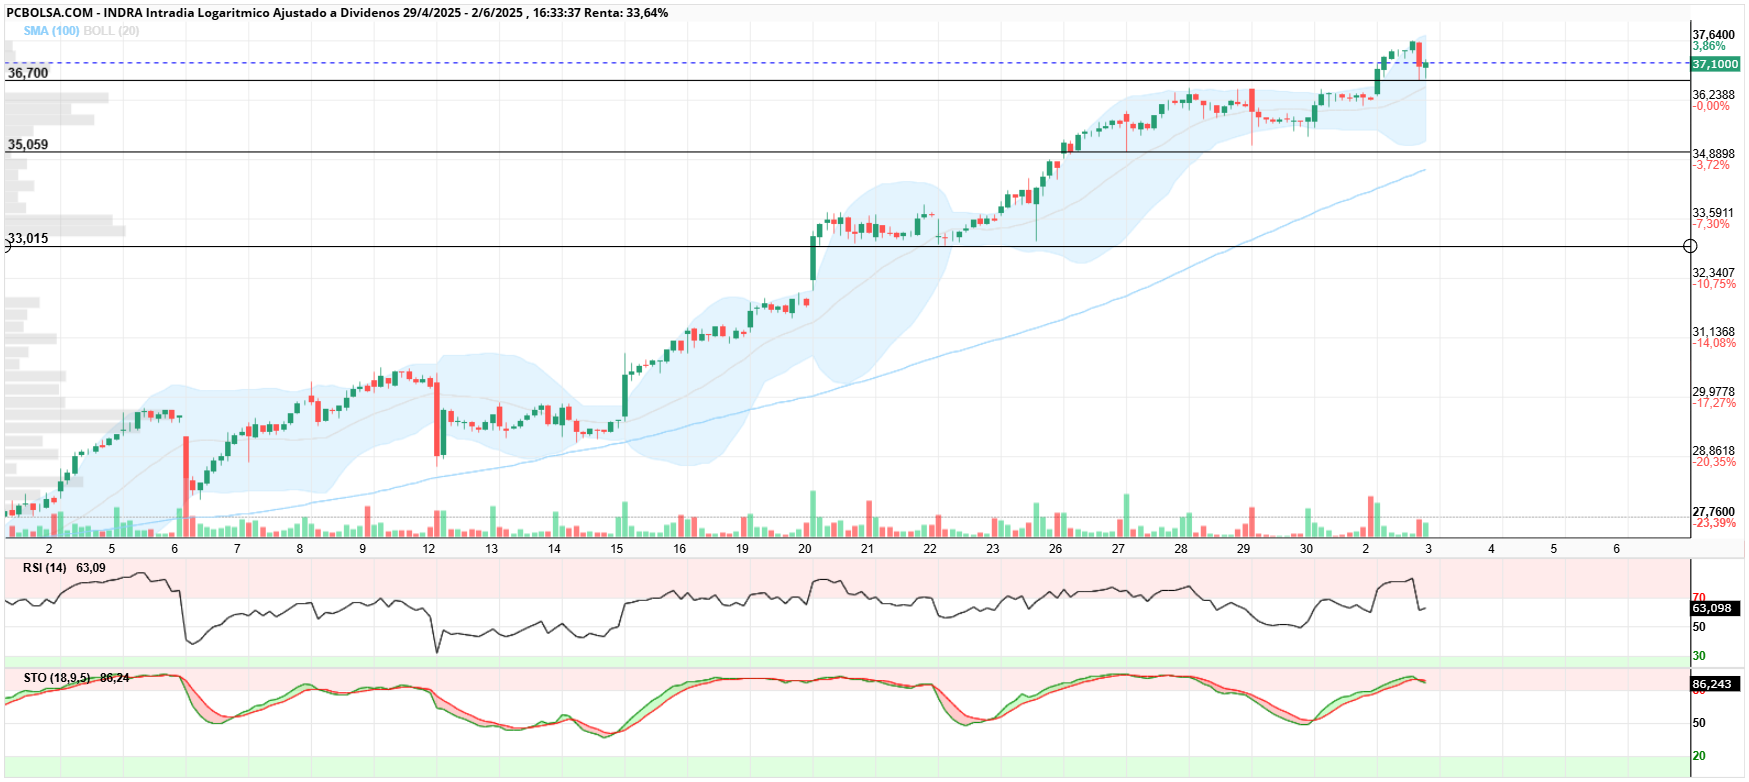Select the 36,700 horizontal line label
The width and height of the screenshot is (1749, 782).
coord(28,73)
